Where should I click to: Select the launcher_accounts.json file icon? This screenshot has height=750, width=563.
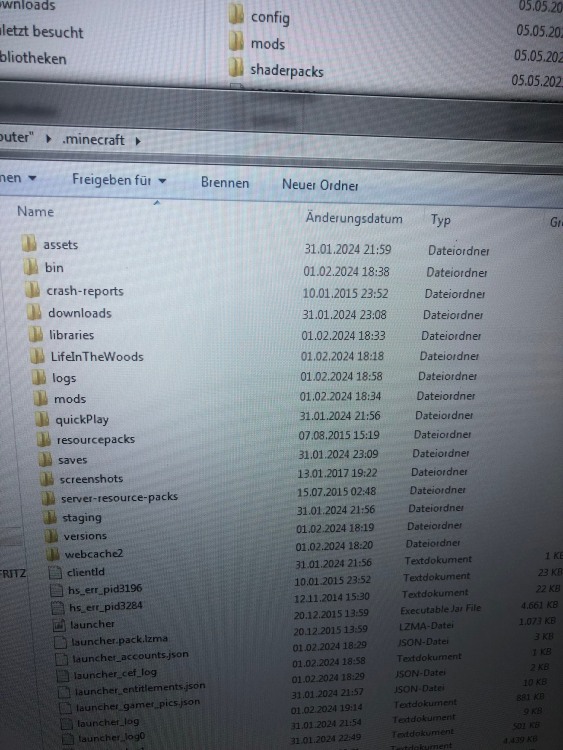tap(62, 659)
